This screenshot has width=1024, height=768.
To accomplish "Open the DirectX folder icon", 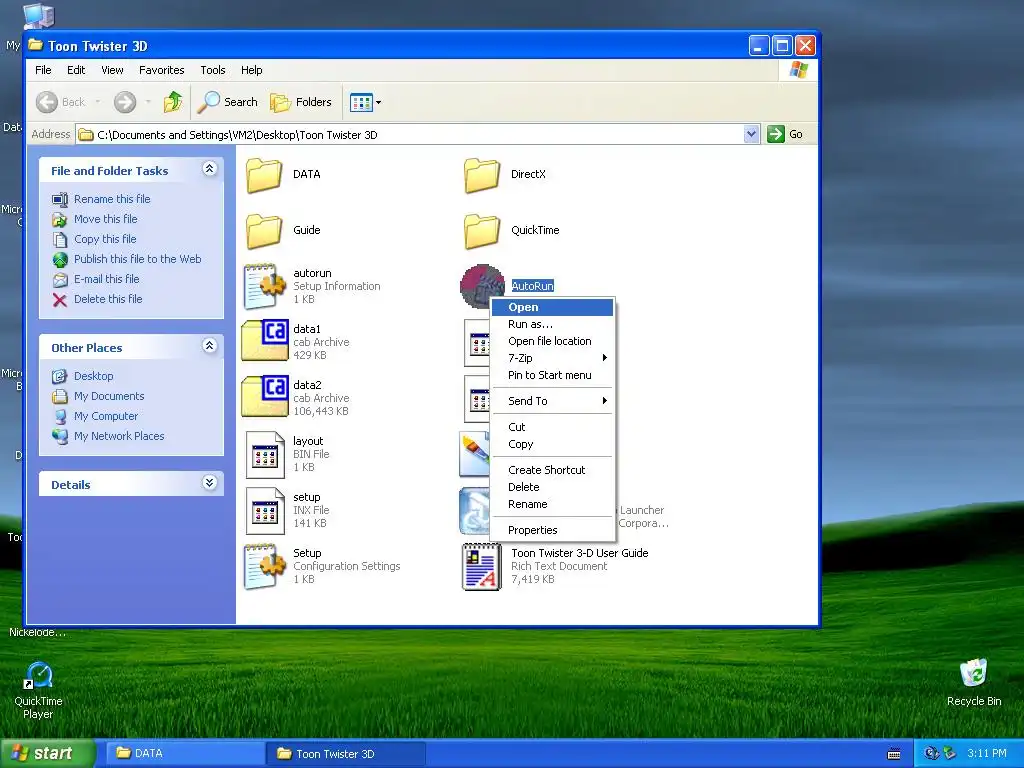I will 482,175.
